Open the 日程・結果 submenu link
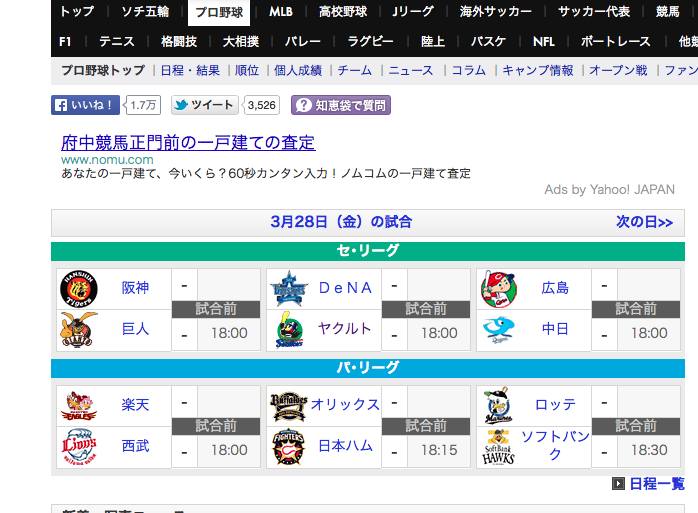This screenshot has width=698, height=513. [x=190, y=70]
